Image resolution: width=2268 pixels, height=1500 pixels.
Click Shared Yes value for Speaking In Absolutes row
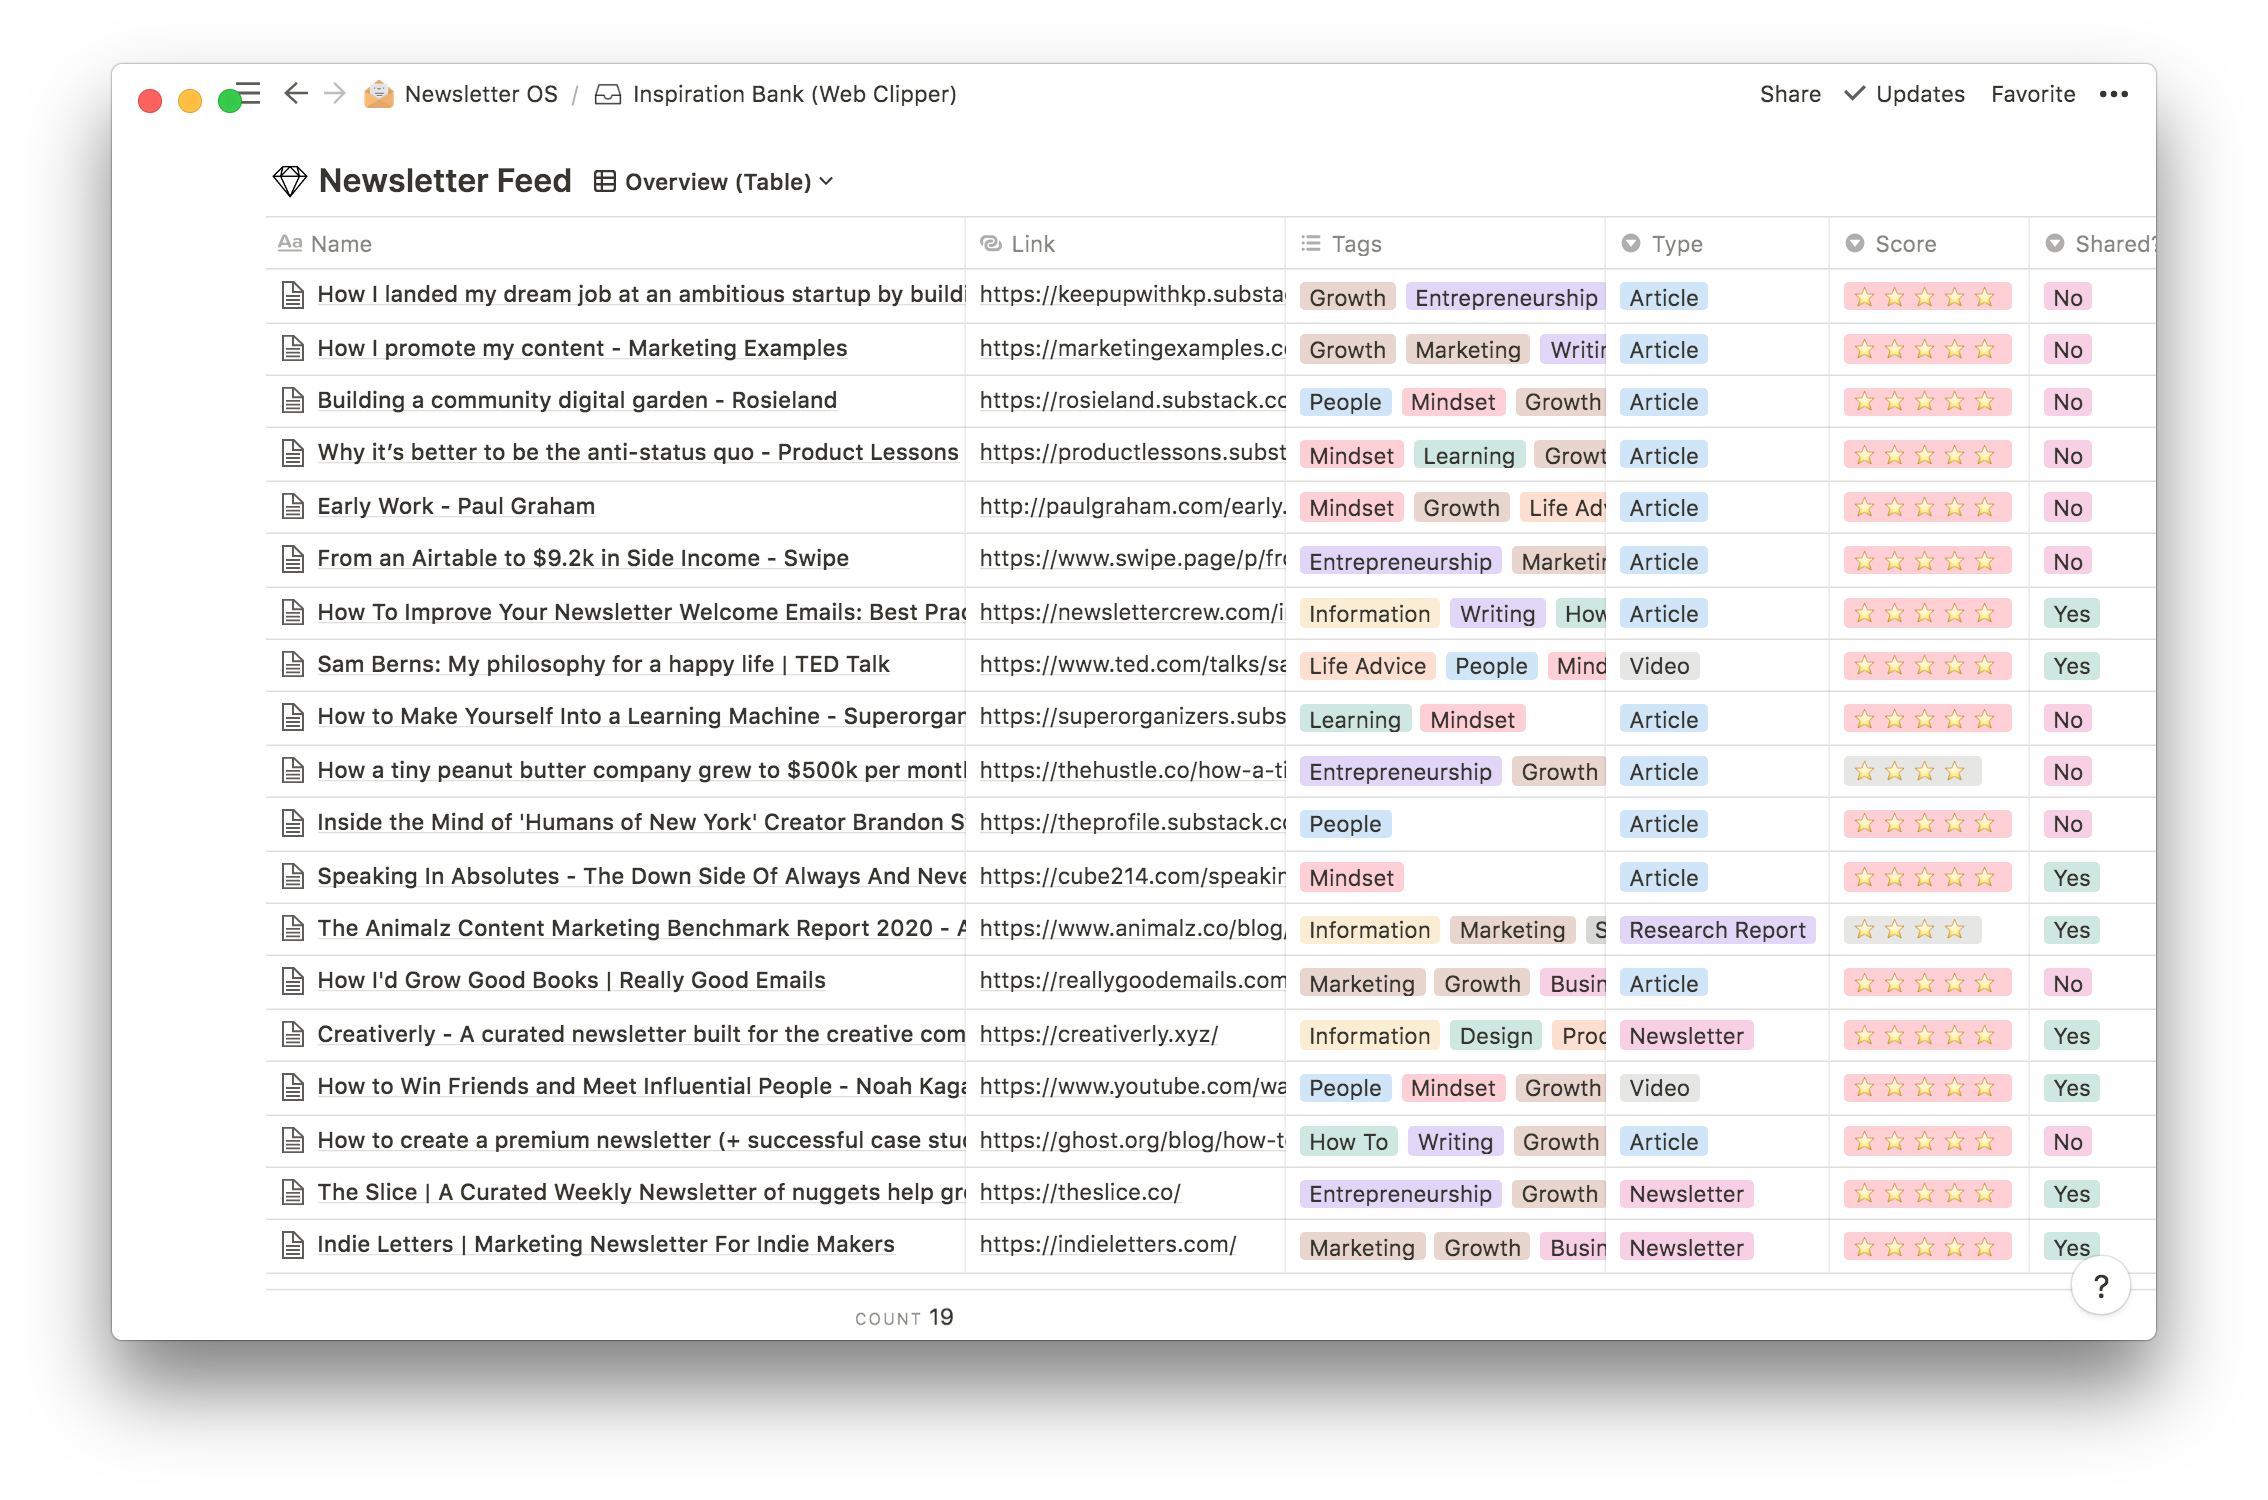2071,878
